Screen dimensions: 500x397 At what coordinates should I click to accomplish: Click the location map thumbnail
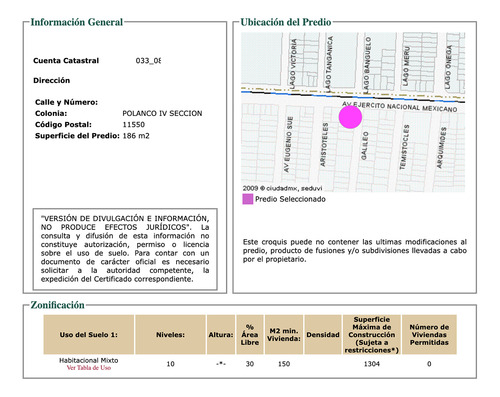[353, 112]
